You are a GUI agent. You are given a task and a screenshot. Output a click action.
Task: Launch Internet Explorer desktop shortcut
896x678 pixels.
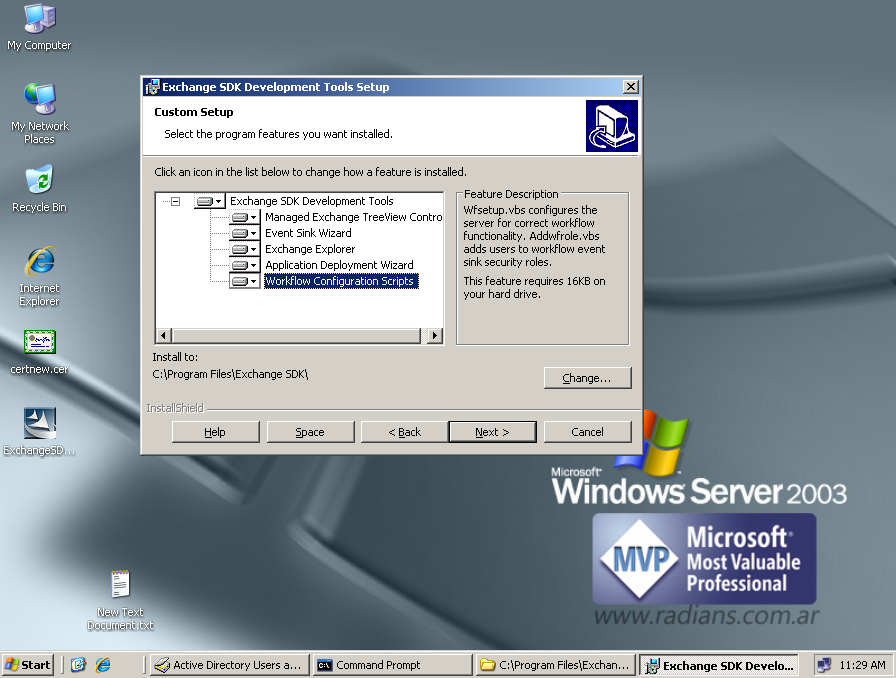(39, 263)
